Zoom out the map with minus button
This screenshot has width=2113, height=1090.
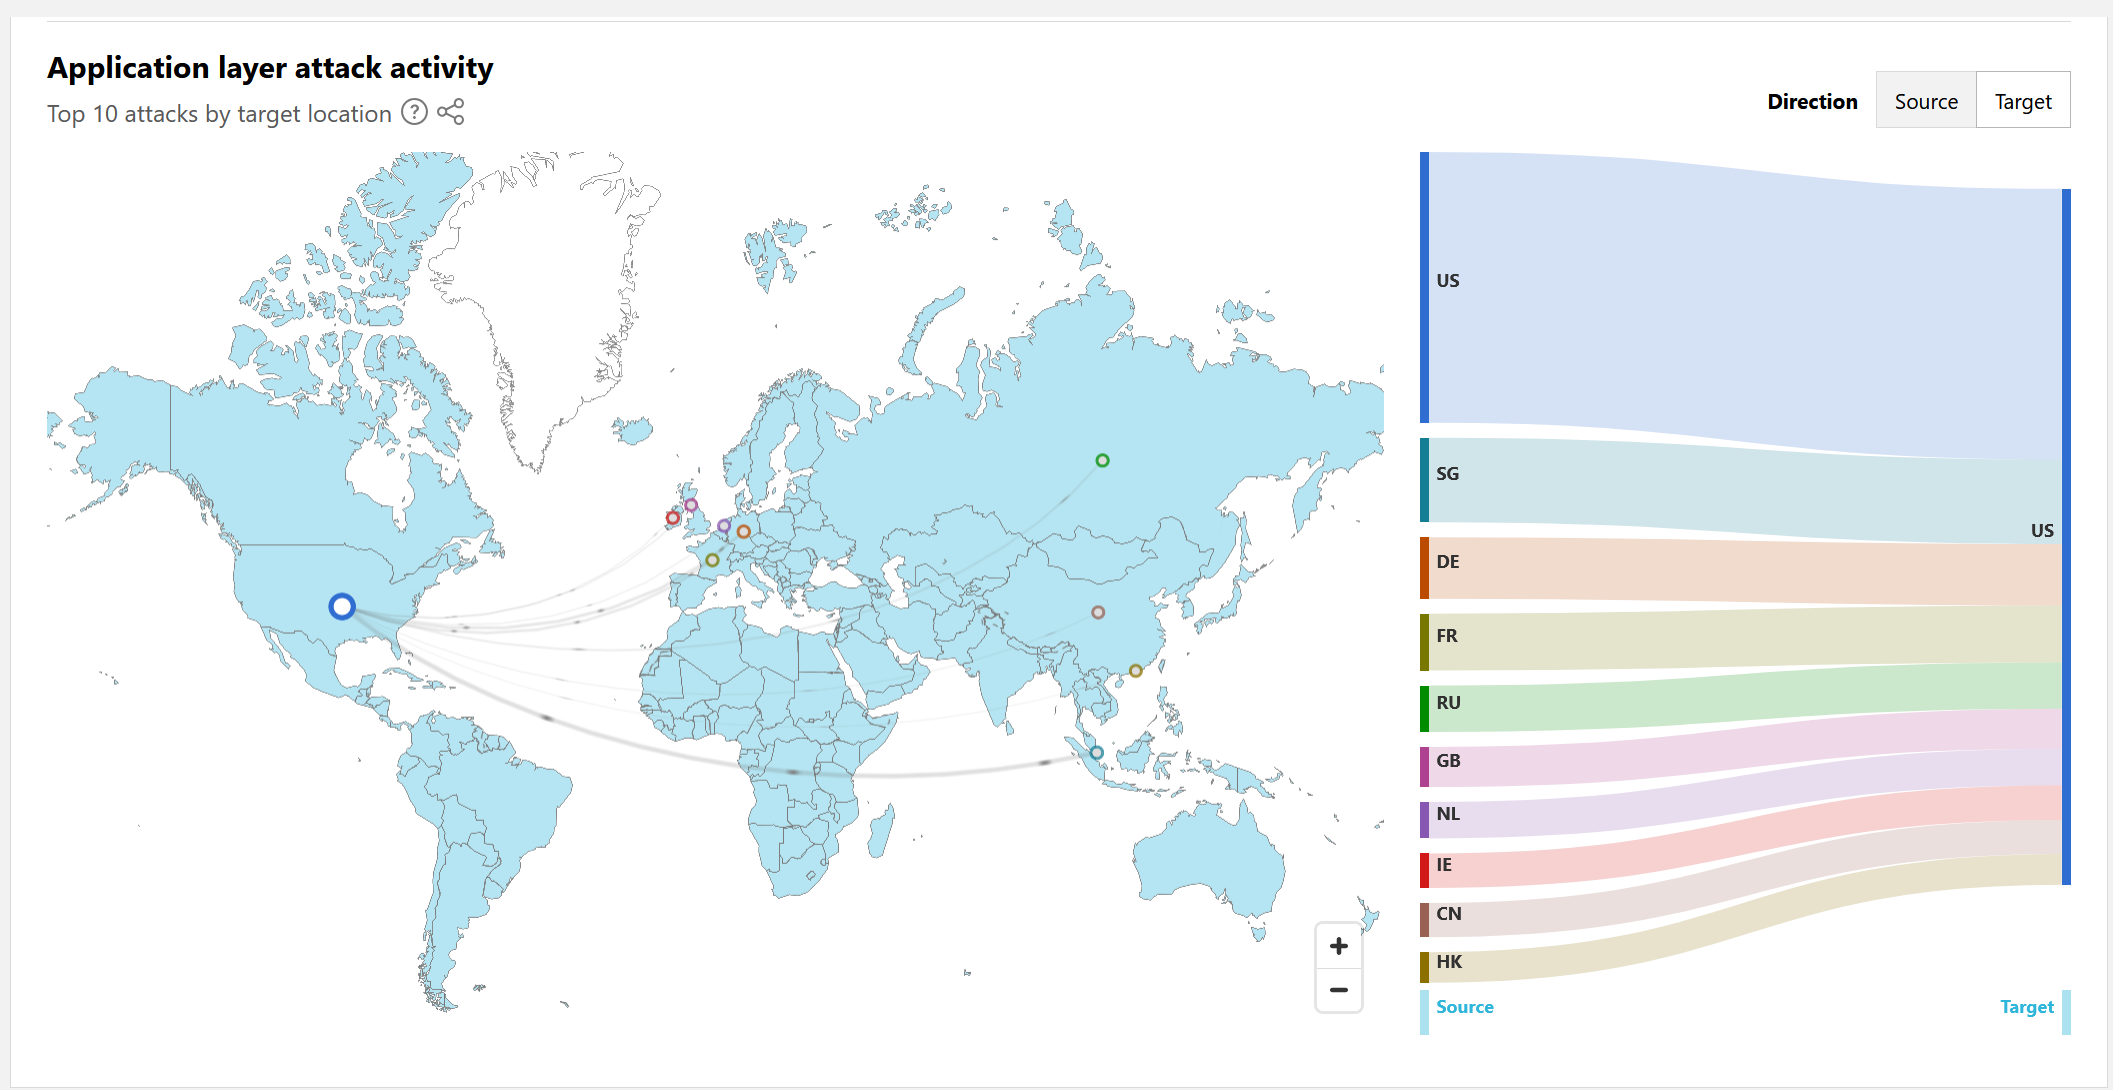1338,990
